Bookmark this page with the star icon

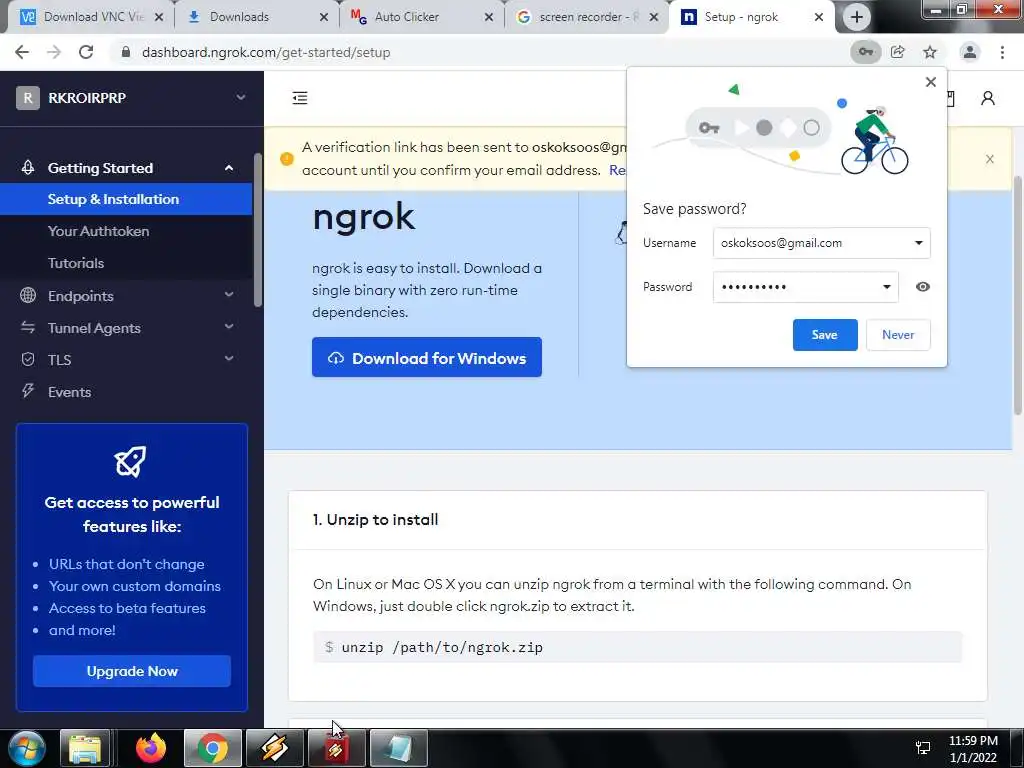click(x=930, y=52)
